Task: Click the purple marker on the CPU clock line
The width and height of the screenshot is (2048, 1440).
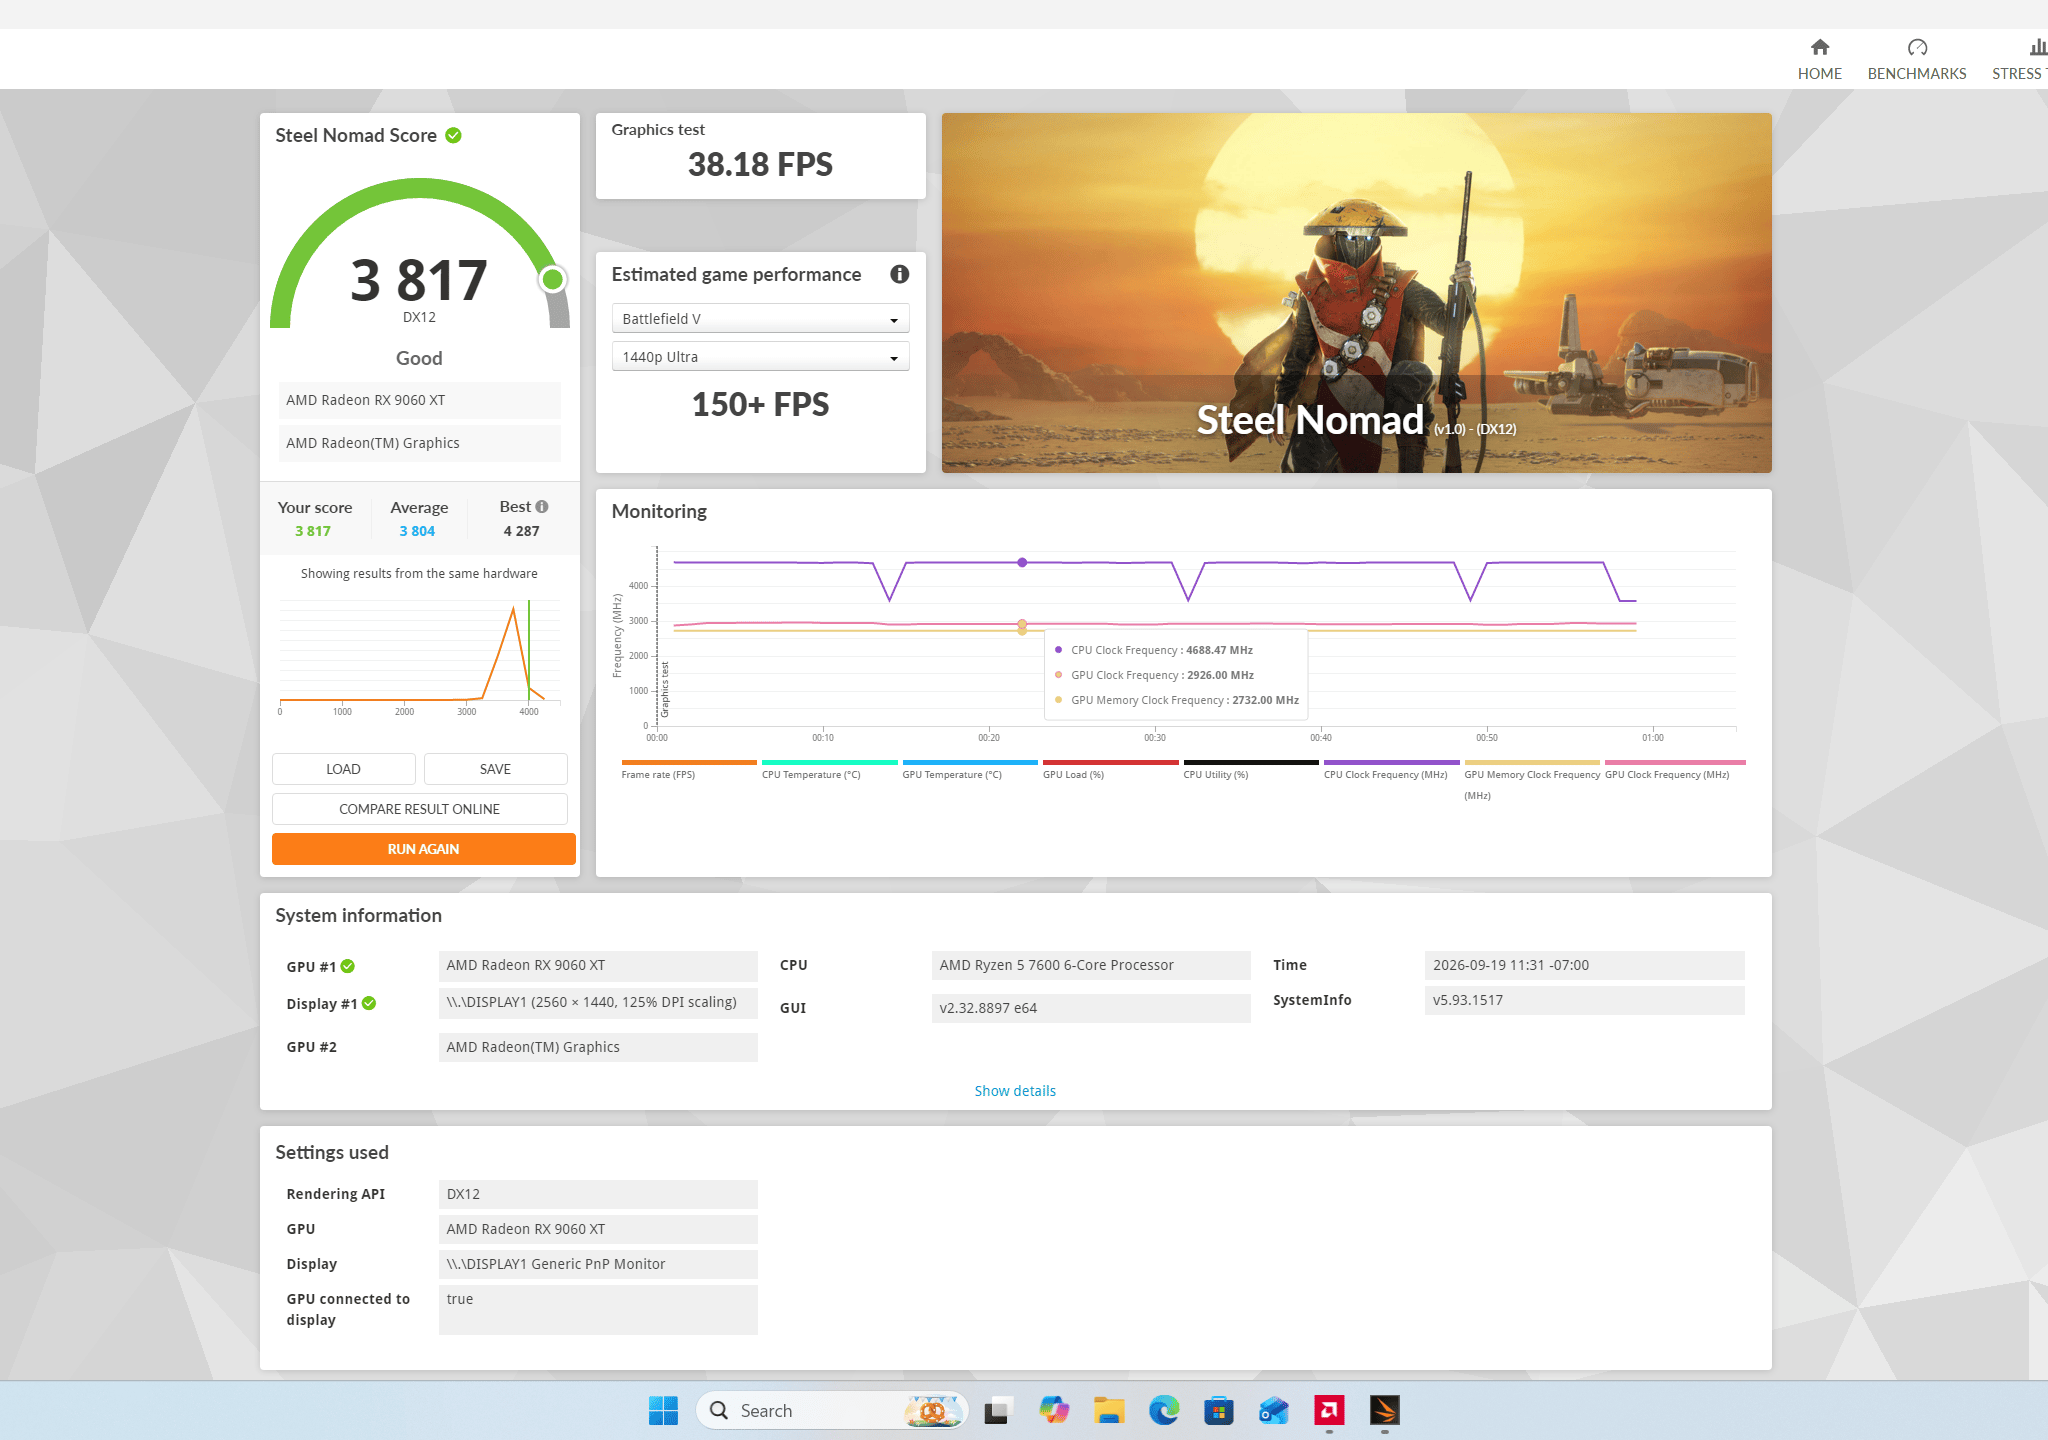Action: tap(1022, 562)
